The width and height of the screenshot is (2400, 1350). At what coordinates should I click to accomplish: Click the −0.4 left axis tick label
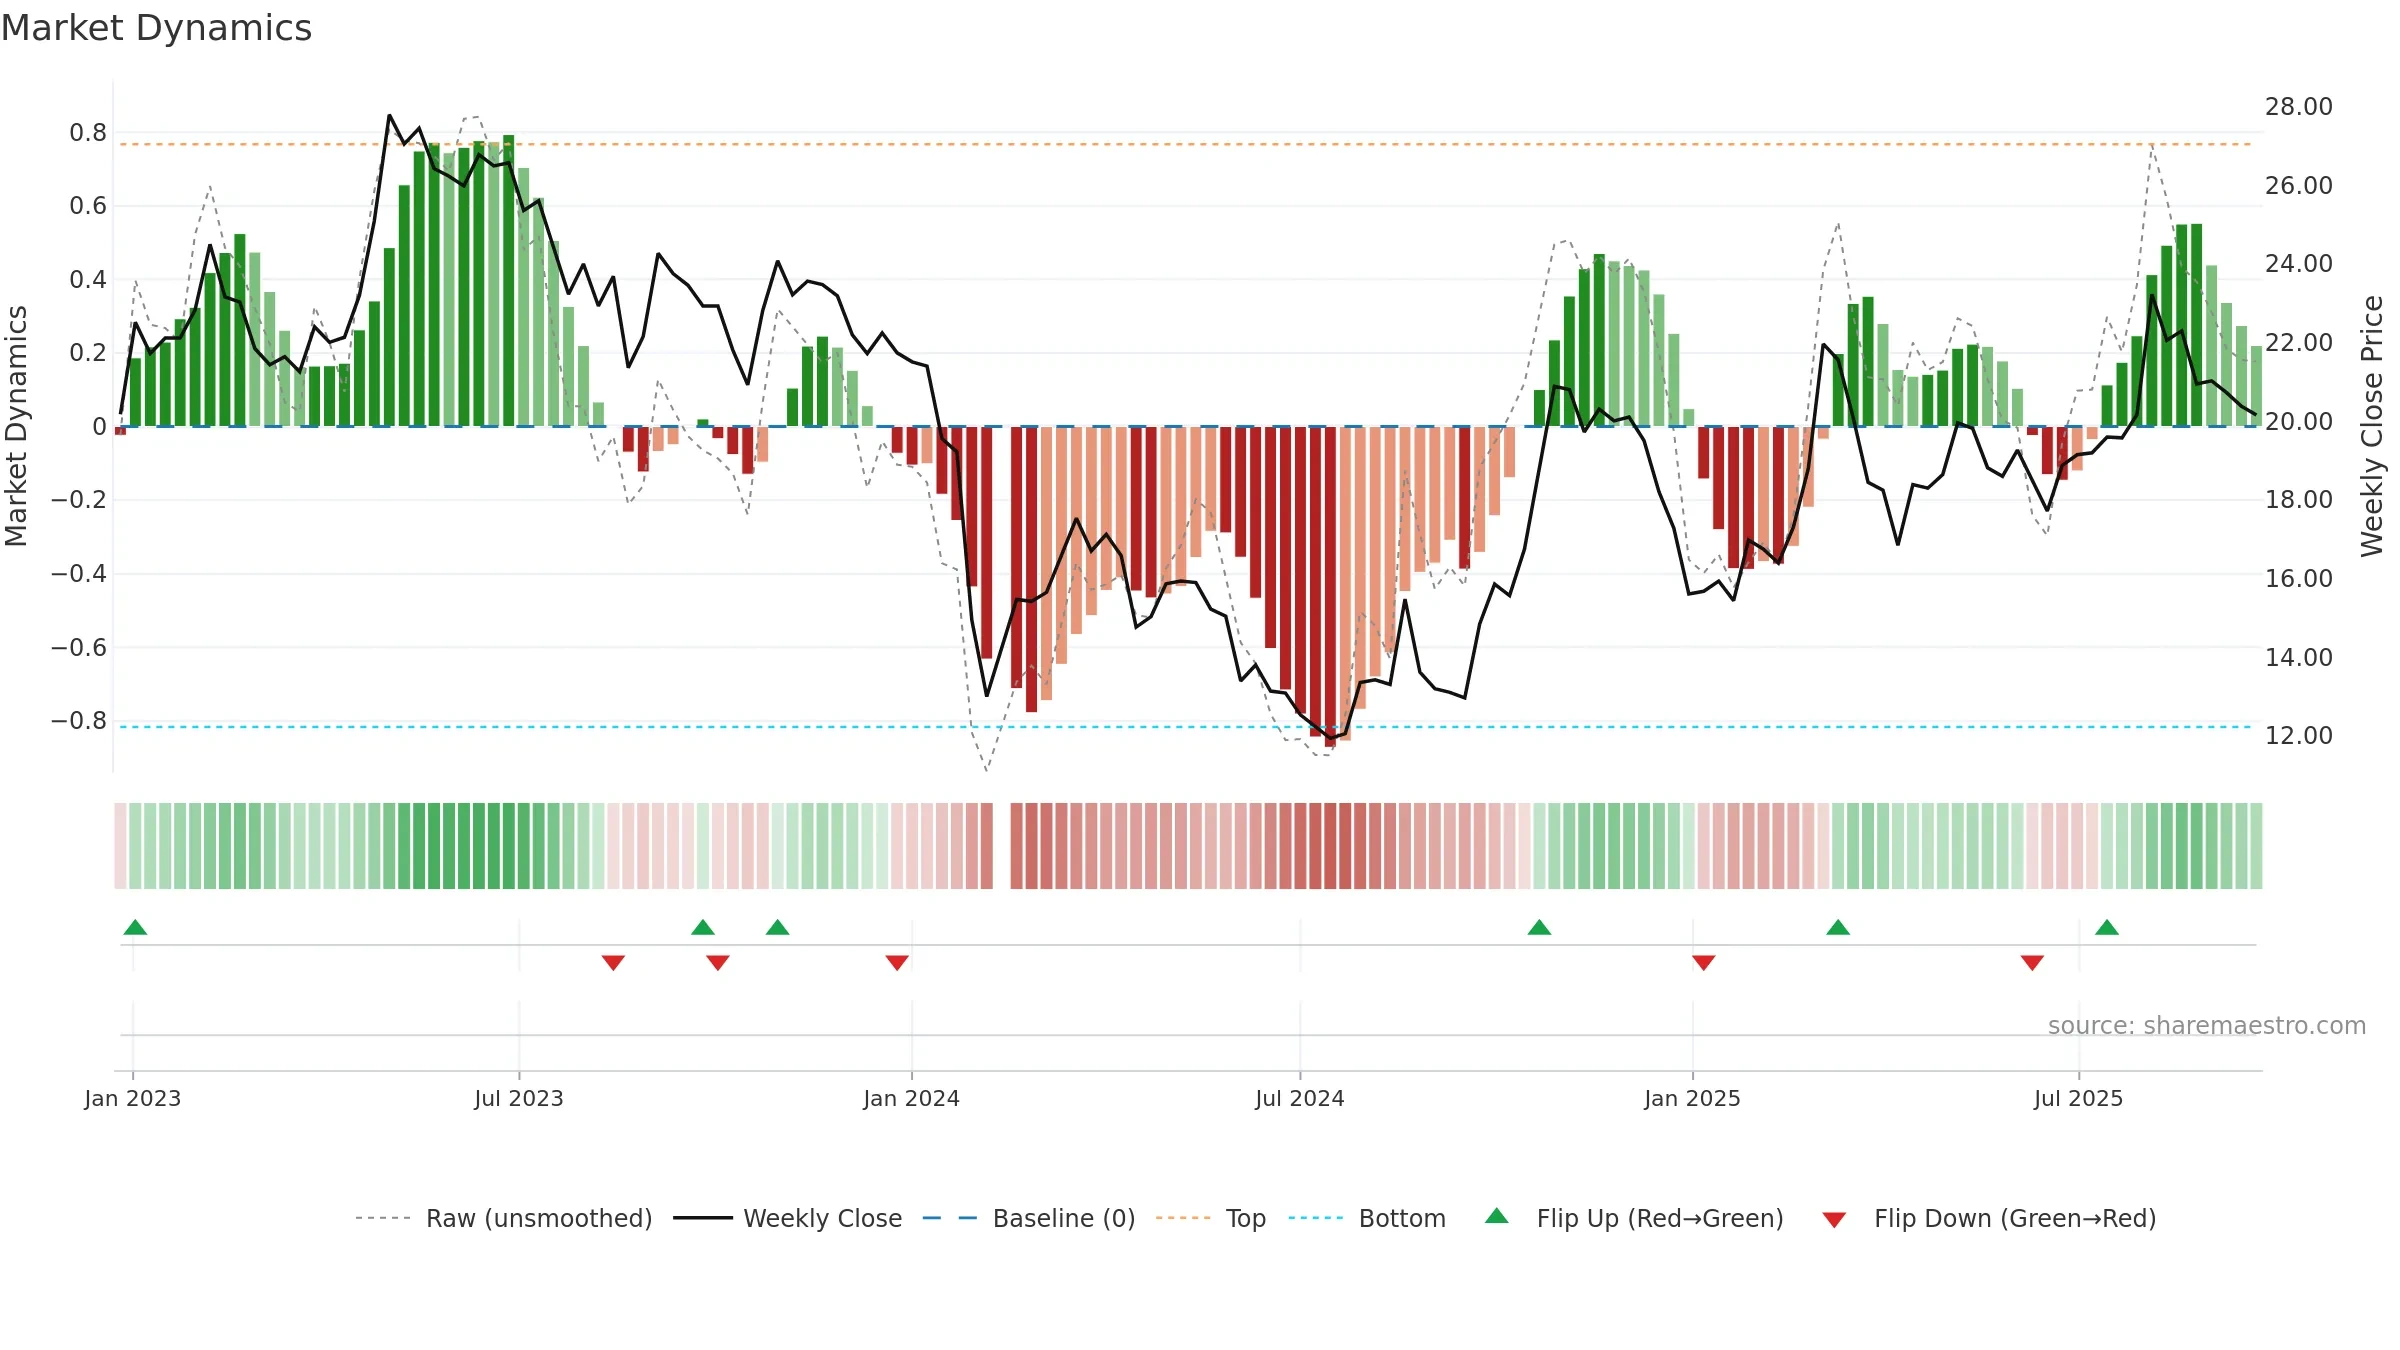coord(79,574)
